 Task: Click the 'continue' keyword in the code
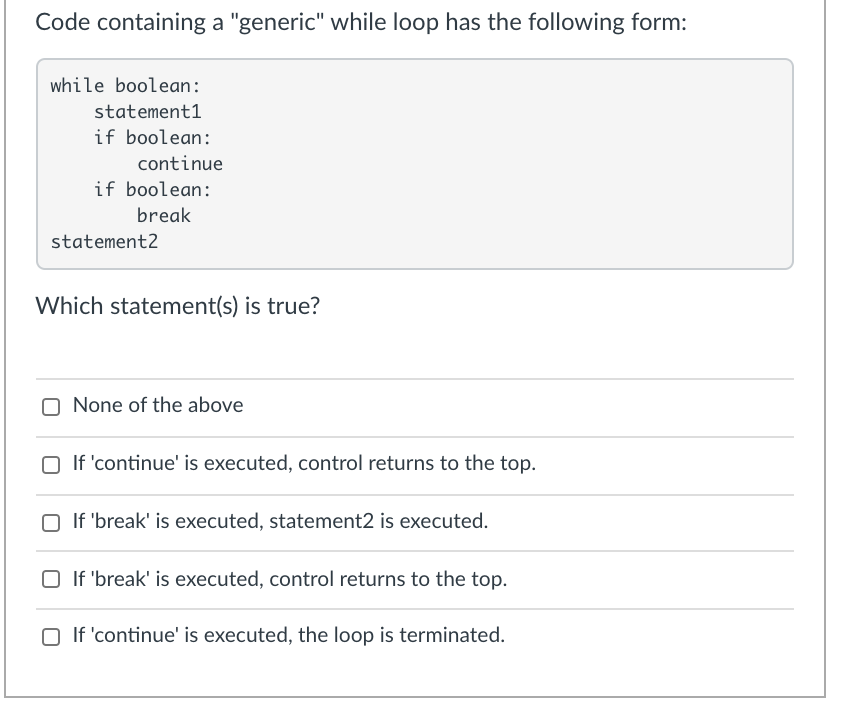tap(181, 163)
